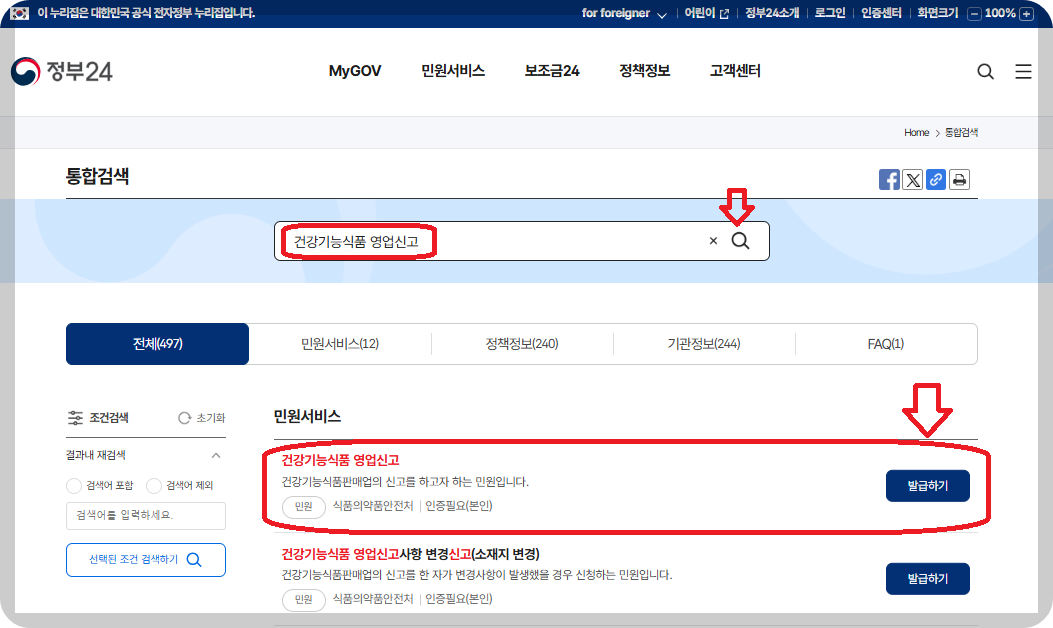This screenshot has width=1053, height=628.
Task: Click the 조건검색 filter icon
Action: [x=75, y=418]
